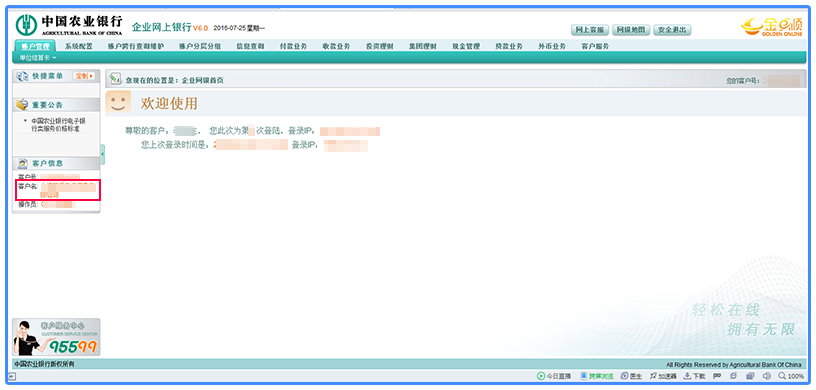This screenshot has height=390, width=816.
Task: Click the 企业网上银行 title text
Action: pyautogui.click(x=161, y=27)
